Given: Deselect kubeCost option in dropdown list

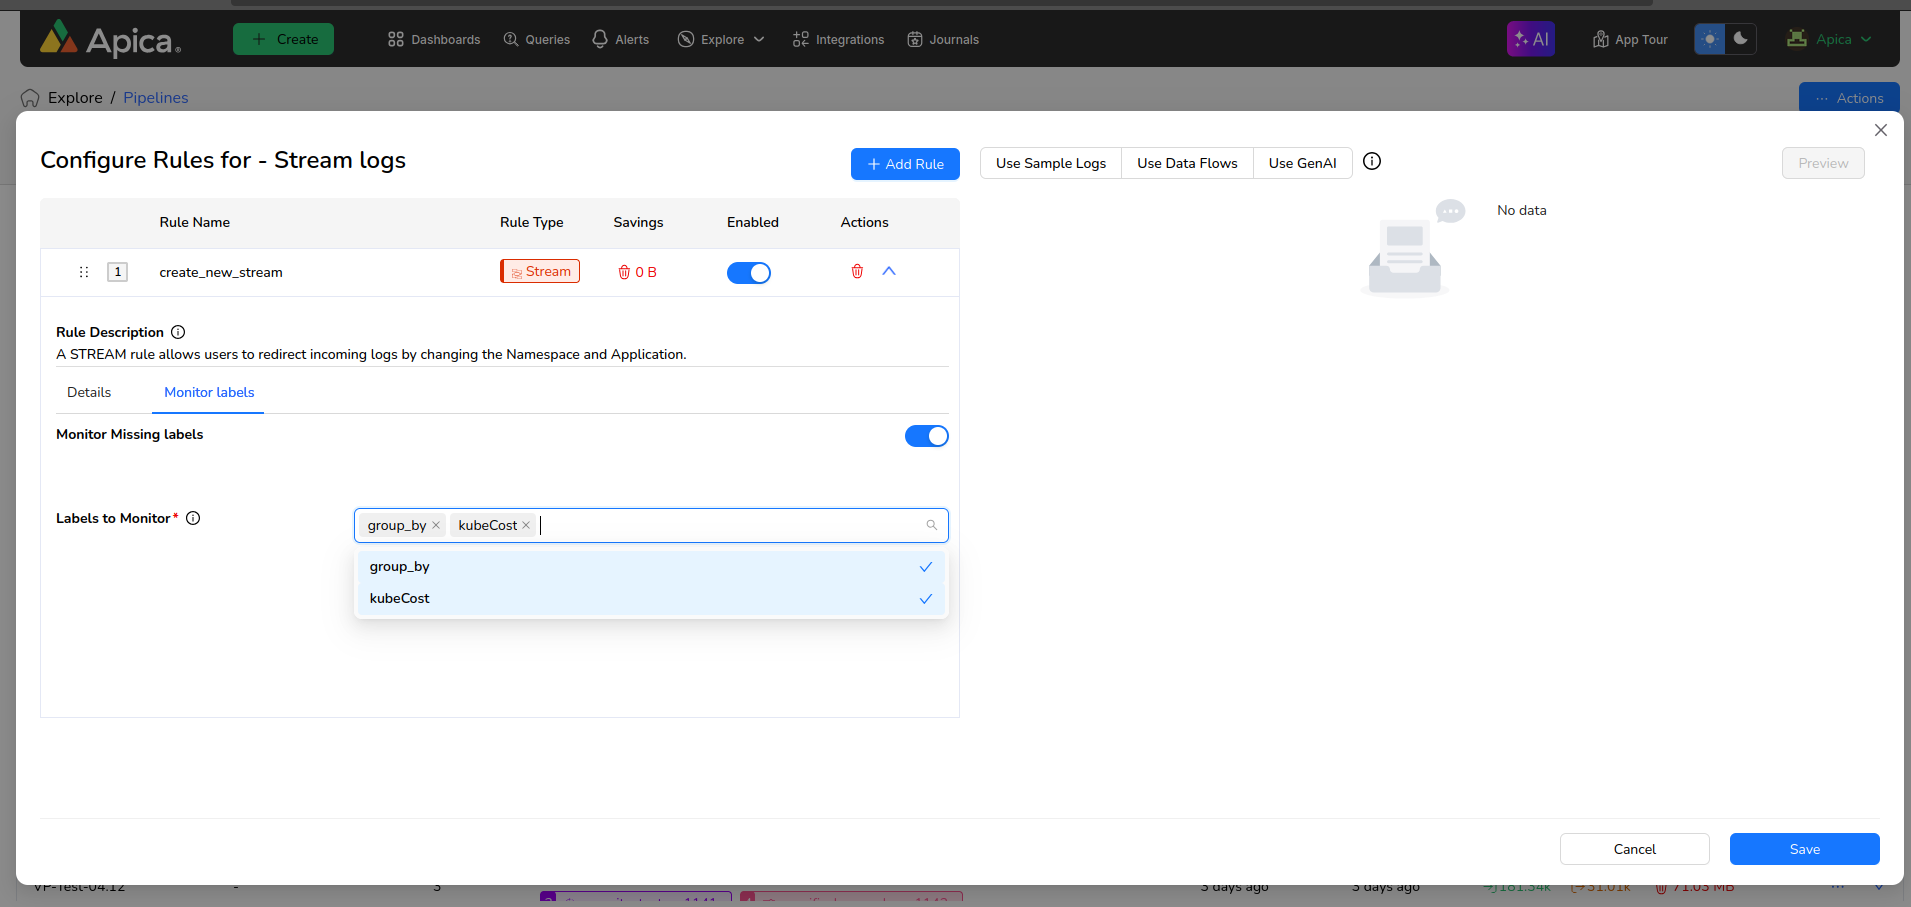Looking at the screenshot, I should pyautogui.click(x=650, y=599).
